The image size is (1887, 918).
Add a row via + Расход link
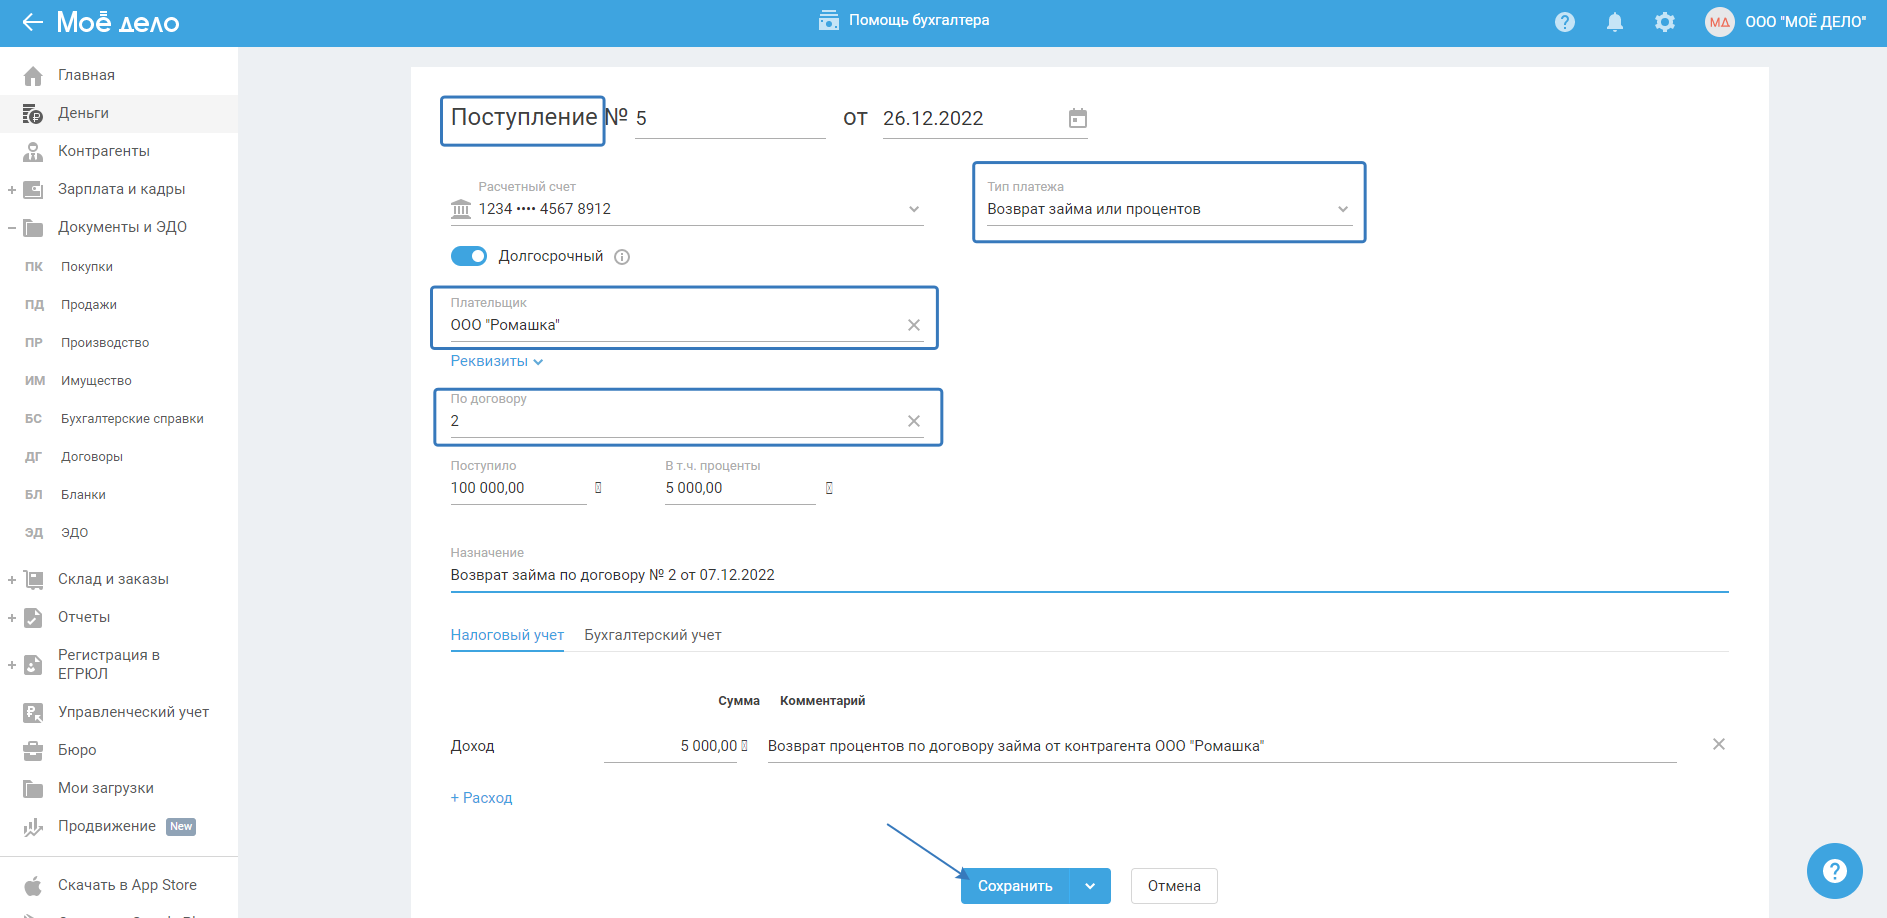(481, 798)
